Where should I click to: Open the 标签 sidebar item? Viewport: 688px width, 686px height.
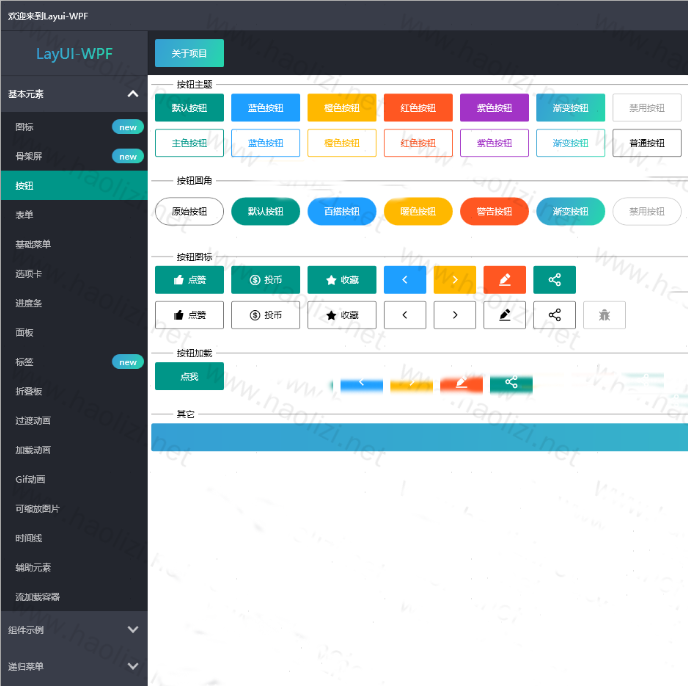pos(74,362)
